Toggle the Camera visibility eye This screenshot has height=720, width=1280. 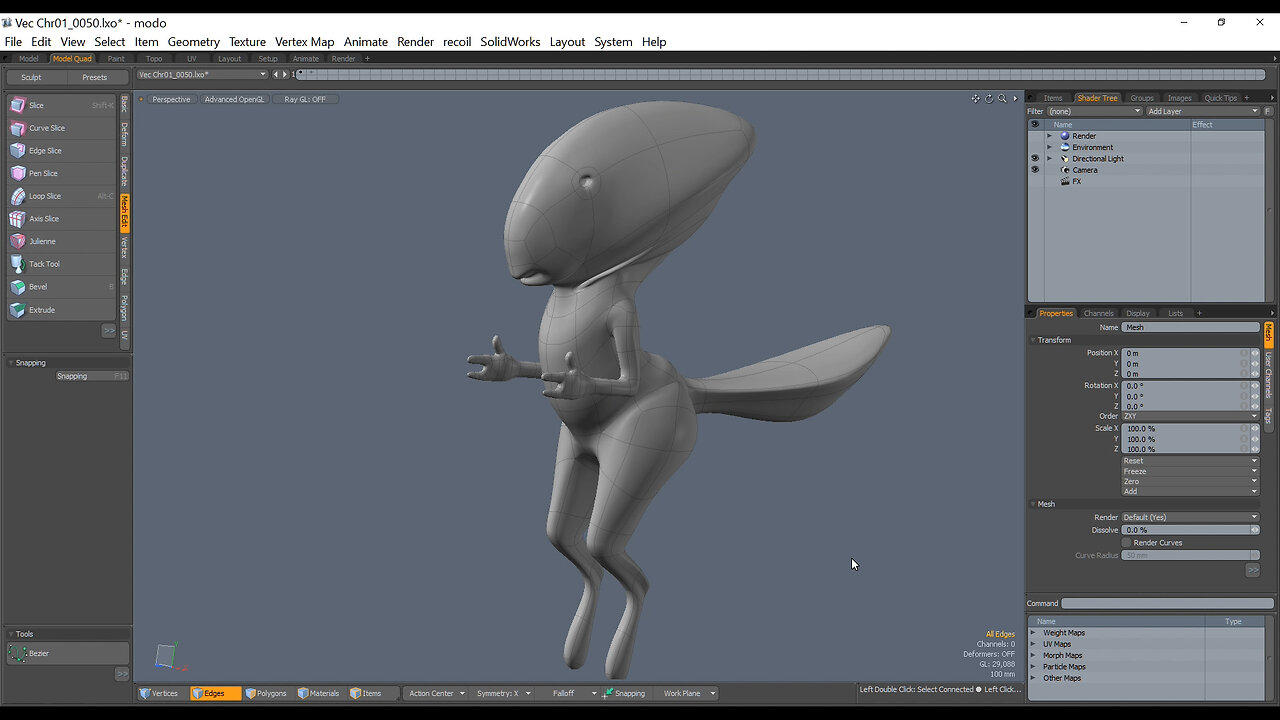click(1035, 169)
